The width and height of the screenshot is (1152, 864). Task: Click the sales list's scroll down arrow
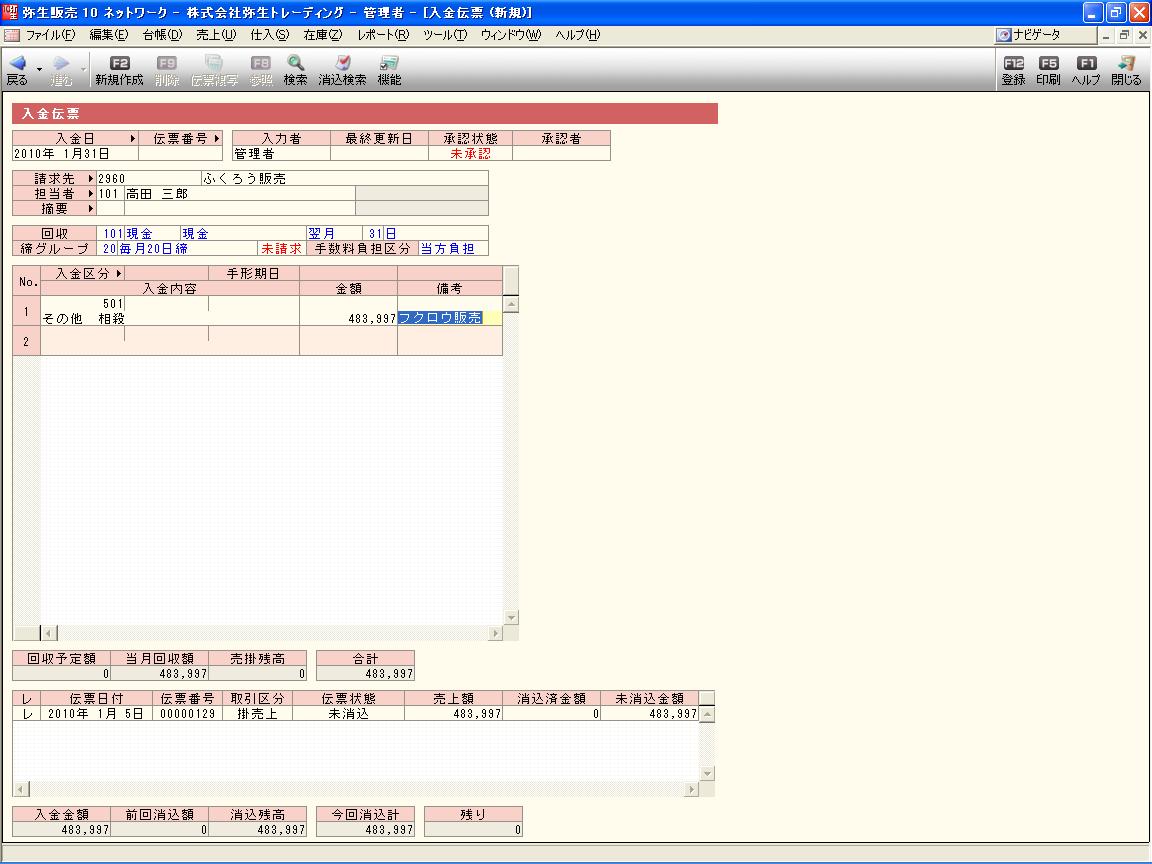(x=707, y=773)
